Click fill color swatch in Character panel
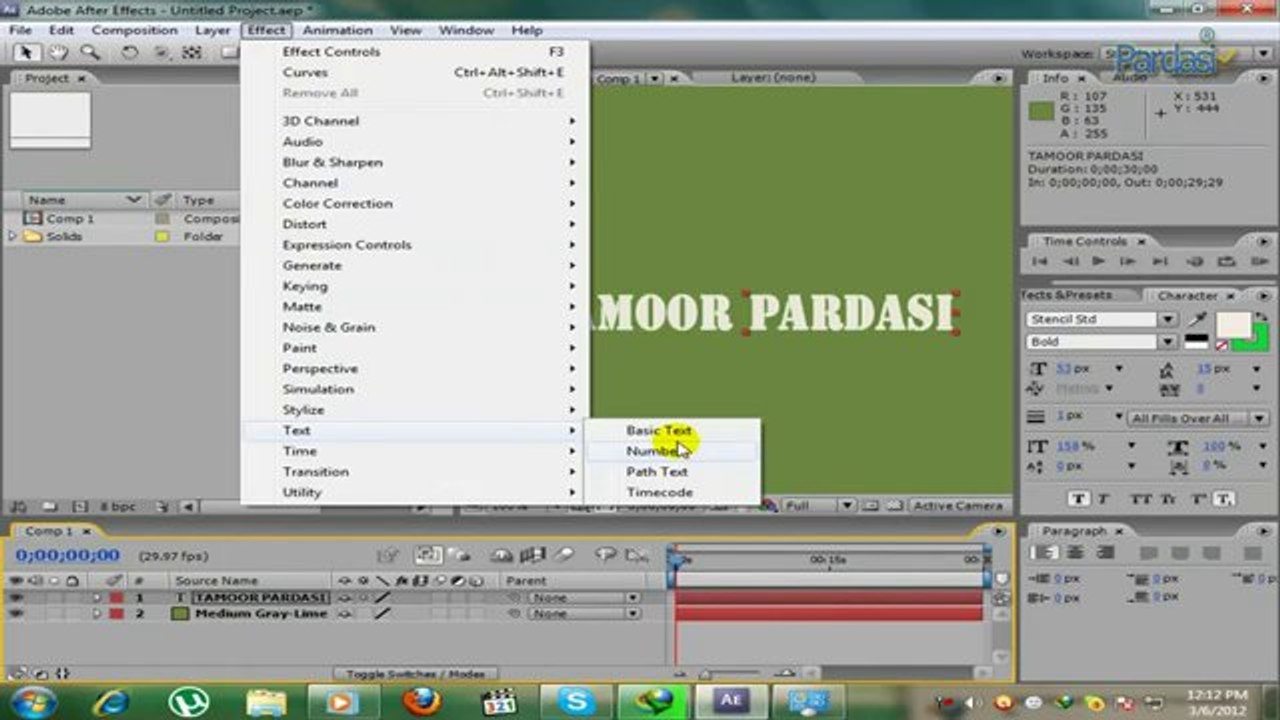The width and height of the screenshot is (1280, 720). coord(1232,325)
